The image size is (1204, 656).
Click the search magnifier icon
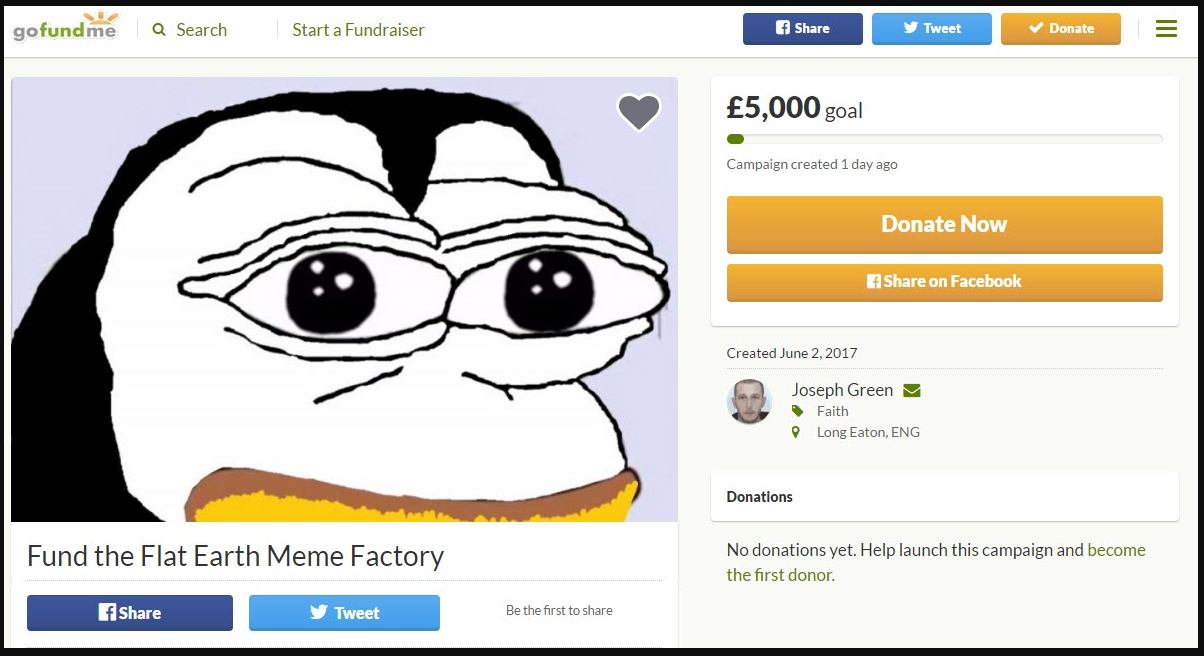click(159, 30)
